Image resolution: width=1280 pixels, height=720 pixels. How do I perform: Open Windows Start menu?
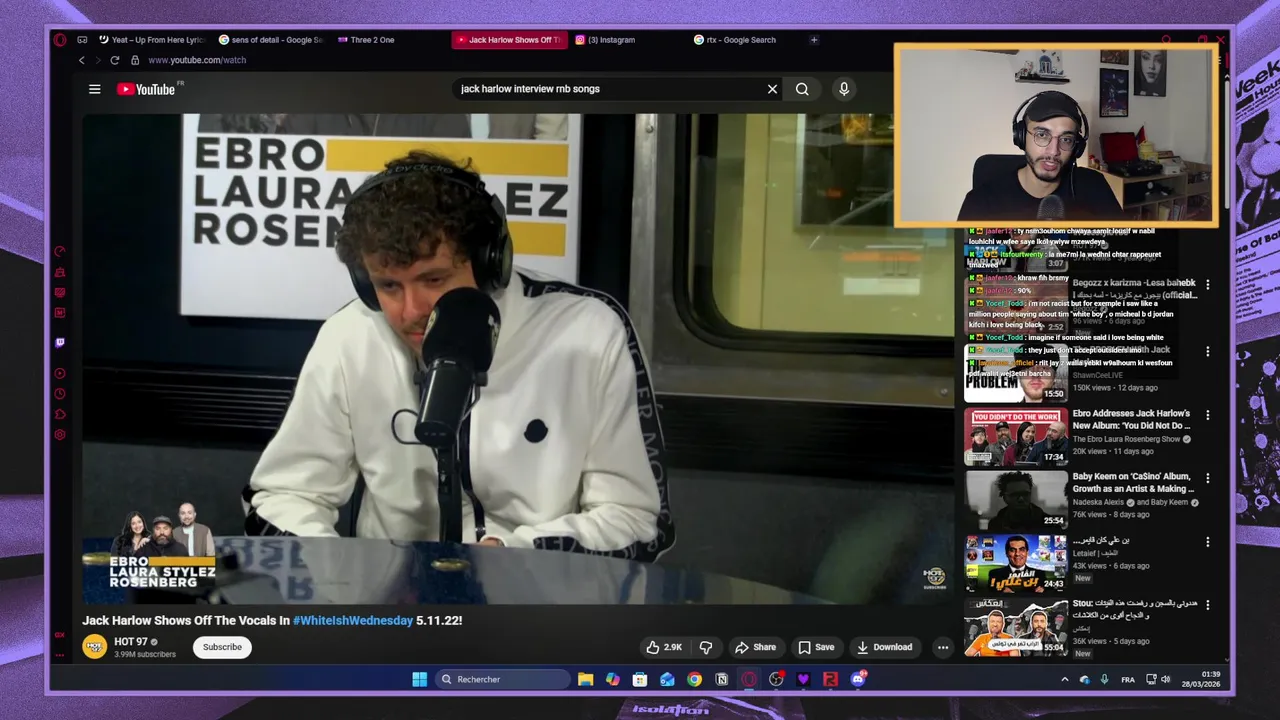(x=420, y=679)
